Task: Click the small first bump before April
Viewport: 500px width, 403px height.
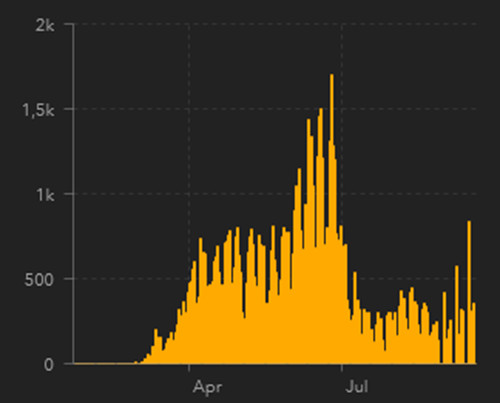Action: click(156, 346)
